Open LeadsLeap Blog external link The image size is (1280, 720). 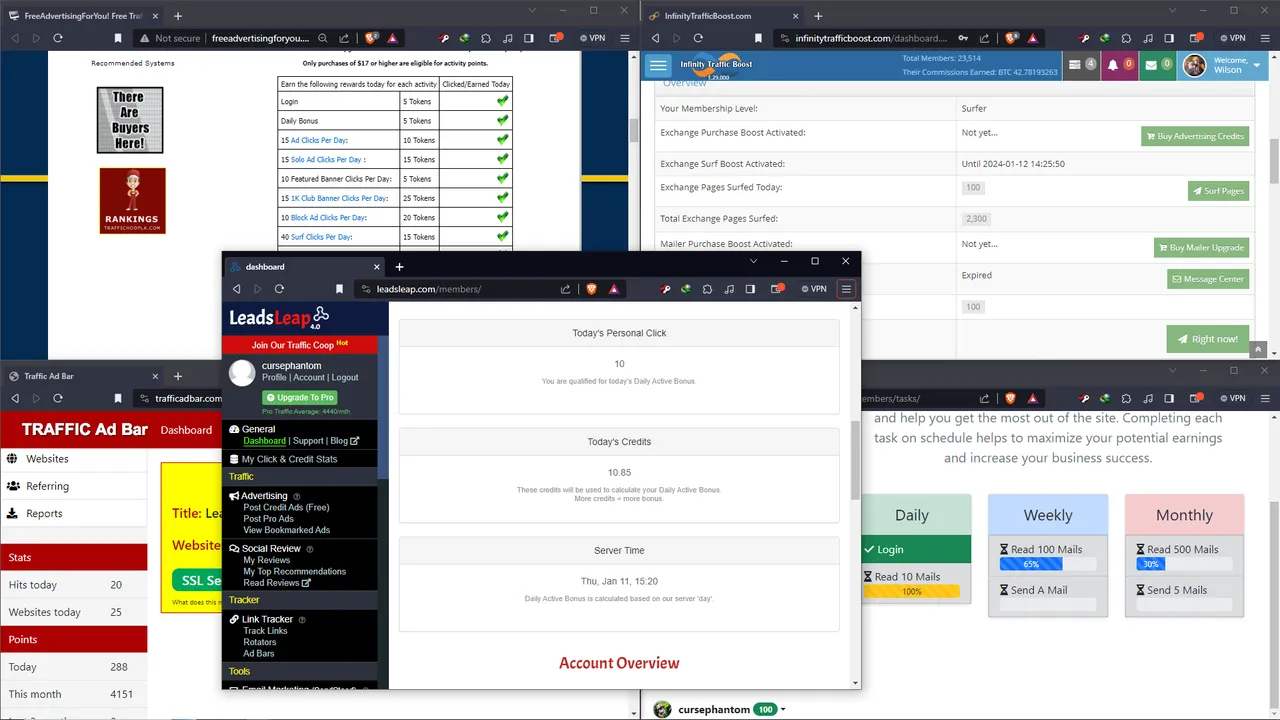344,441
